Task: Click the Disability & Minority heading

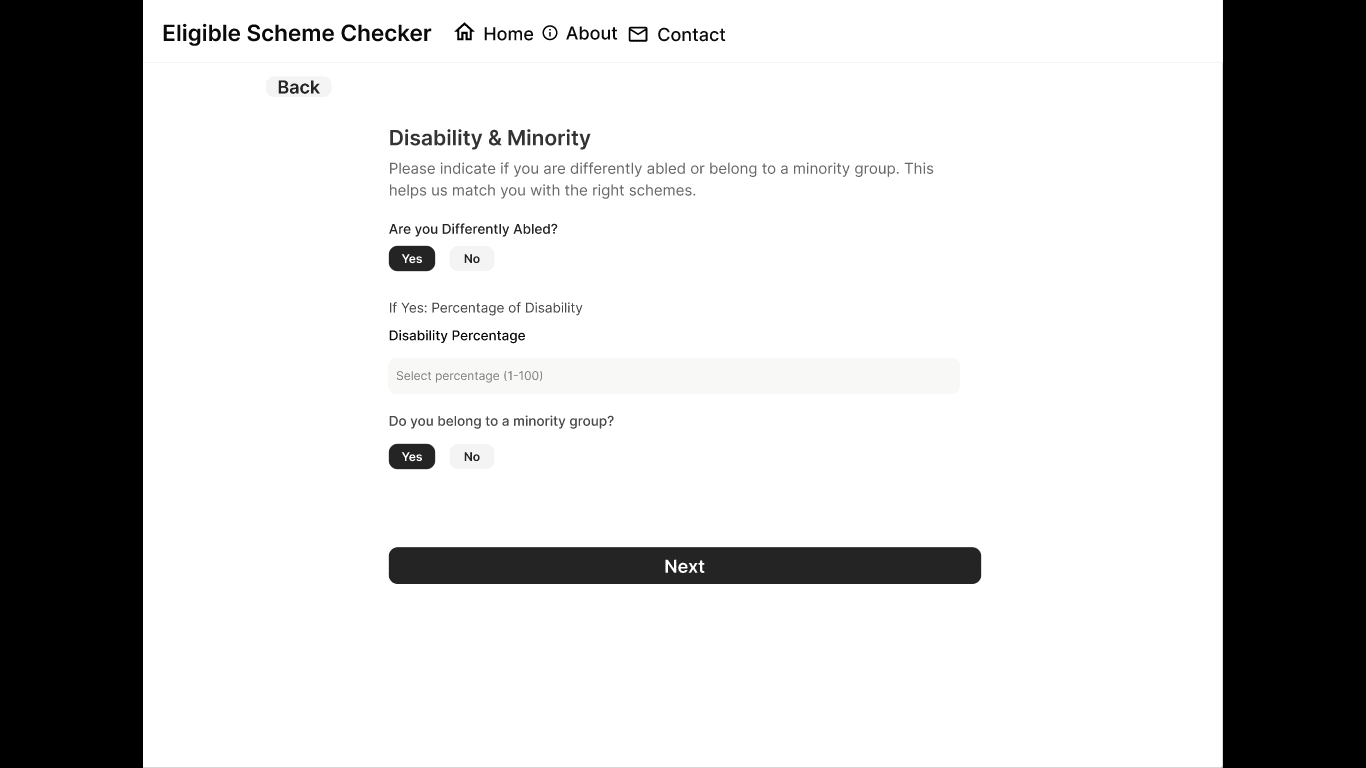Action: (490, 138)
